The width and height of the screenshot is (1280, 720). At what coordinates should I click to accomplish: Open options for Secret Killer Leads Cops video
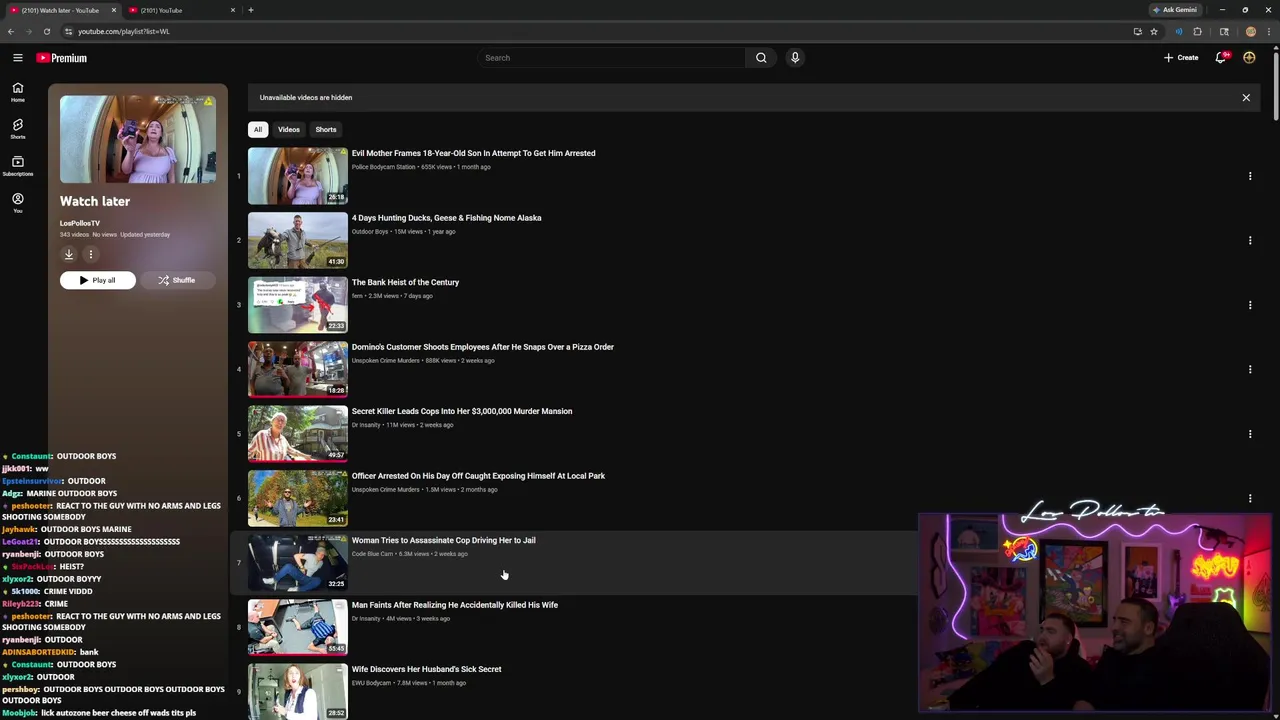pyautogui.click(x=1250, y=434)
